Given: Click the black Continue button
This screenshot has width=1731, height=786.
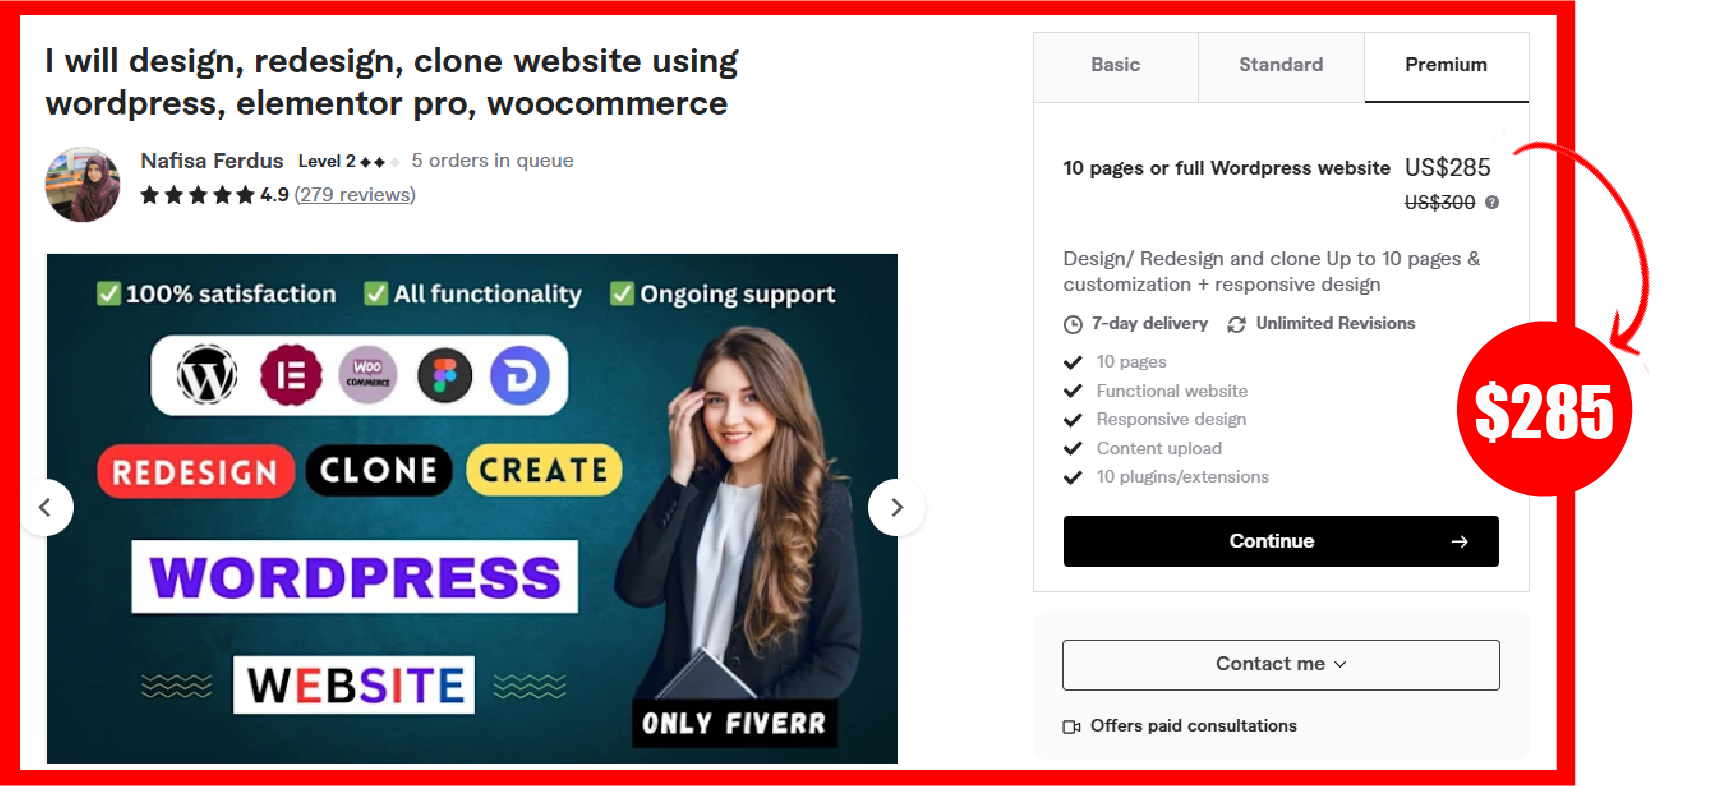Looking at the screenshot, I should click(1281, 541).
